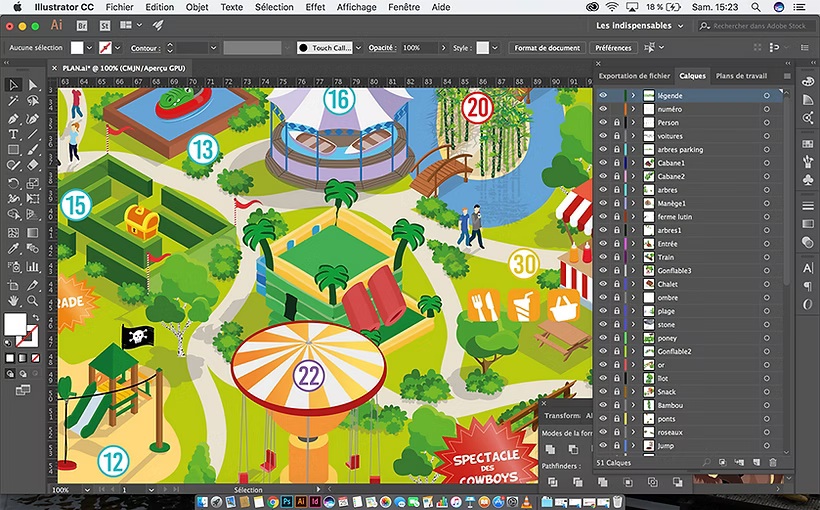Select the Rectangle shape tool
This screenshot has width=820, height=510.
(14, 150)
